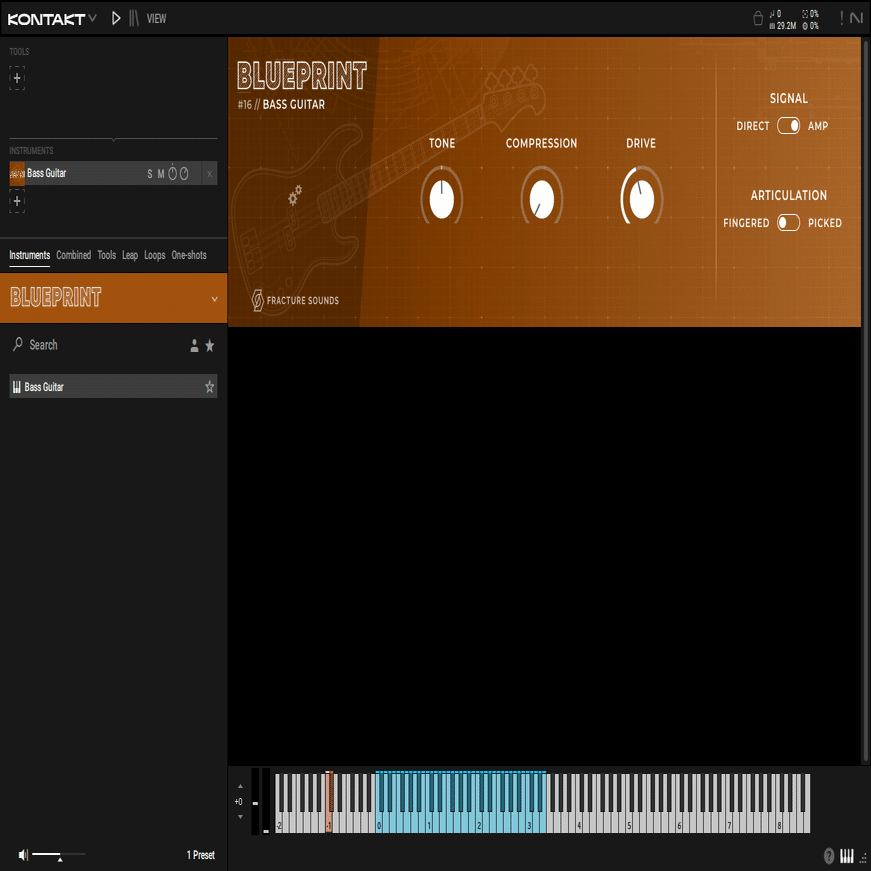The width and height of the screenshot is (871, 871).
Task: Open the help question mark icon
Action: (x=828, y=856)
